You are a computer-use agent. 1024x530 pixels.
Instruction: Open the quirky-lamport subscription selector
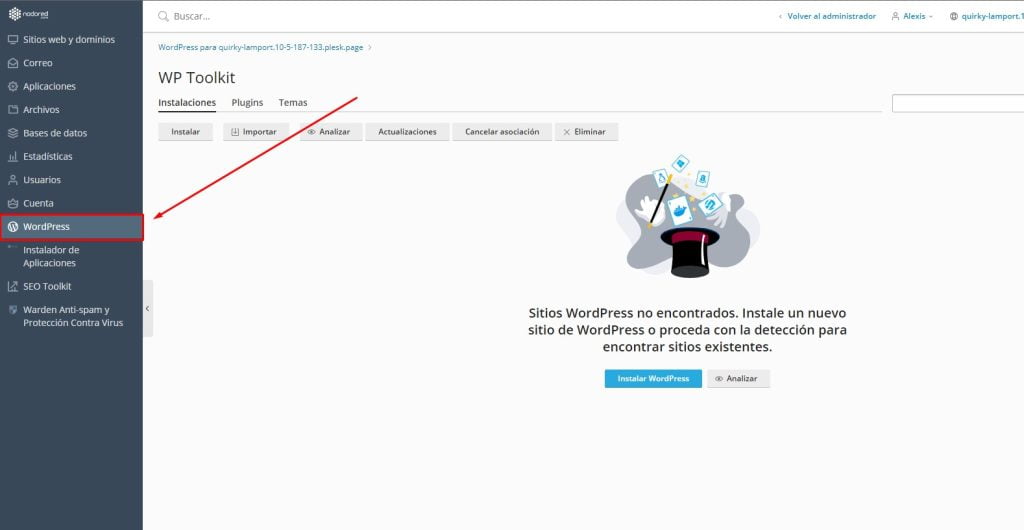tap(987, 16)
